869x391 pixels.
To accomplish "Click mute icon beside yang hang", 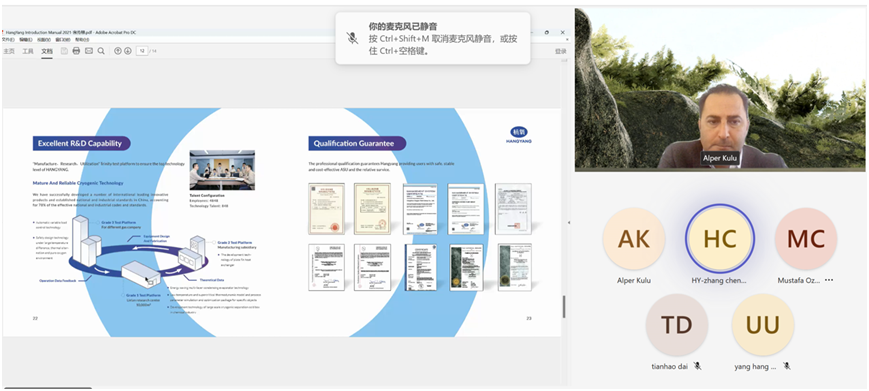I will [786, 366].
